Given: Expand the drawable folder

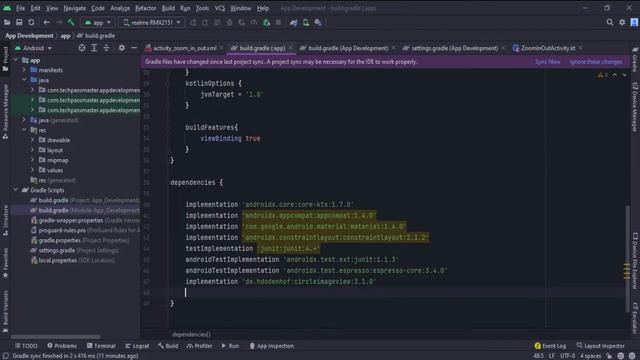Looking at the screenshot, I should tap(32, 140).
